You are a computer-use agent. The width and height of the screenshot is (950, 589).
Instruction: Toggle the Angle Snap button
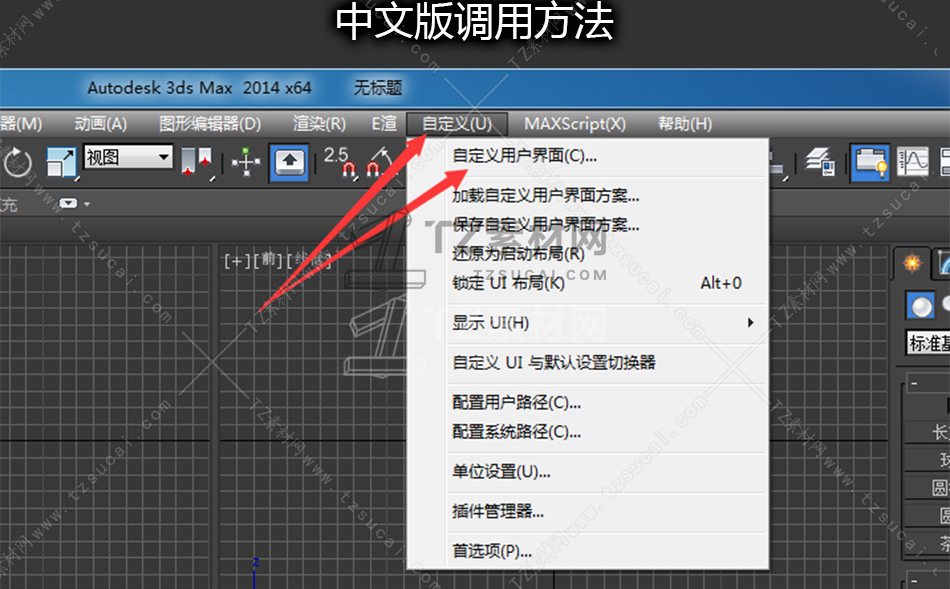(380, 162)
